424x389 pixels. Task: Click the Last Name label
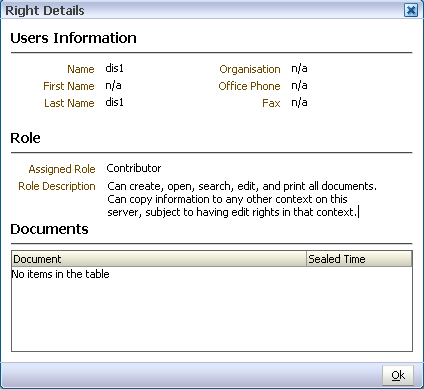click(69, 103)
